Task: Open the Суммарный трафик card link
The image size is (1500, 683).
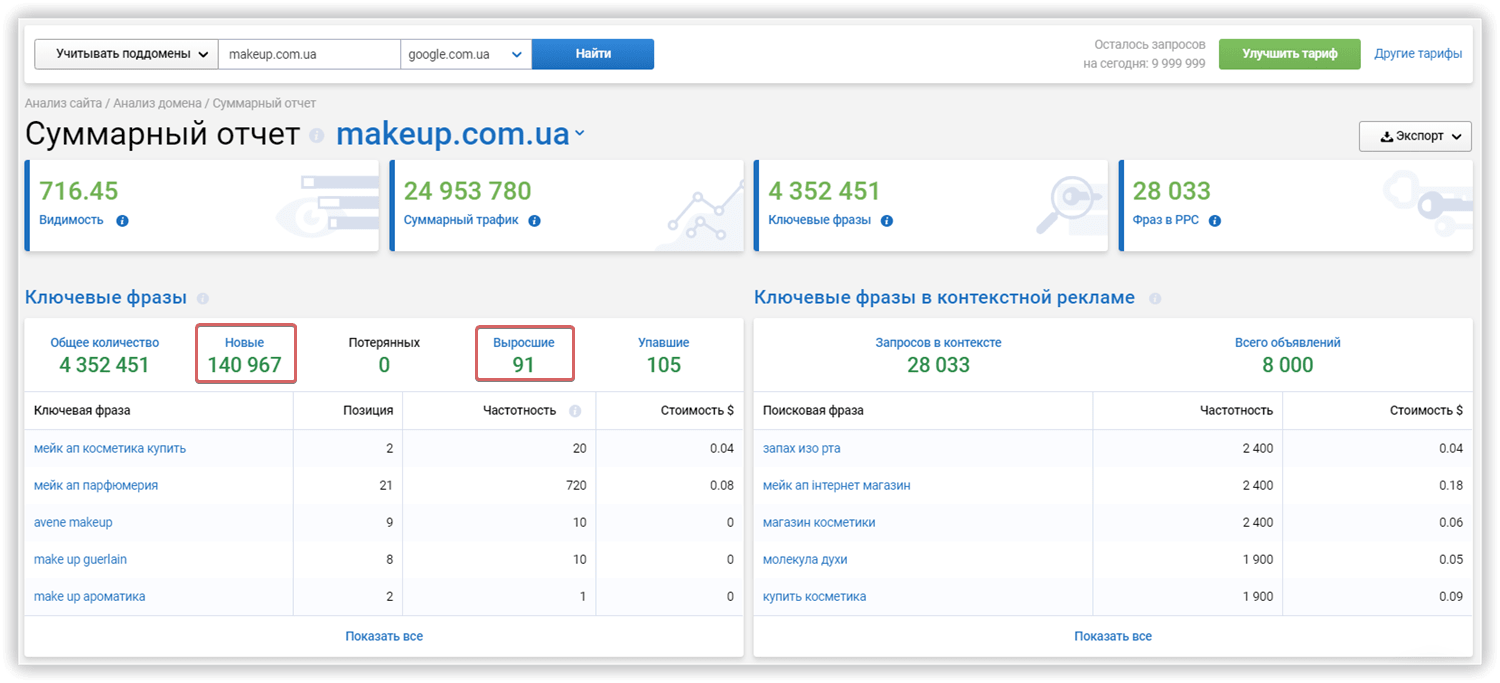Action: (x=461, y=220)
